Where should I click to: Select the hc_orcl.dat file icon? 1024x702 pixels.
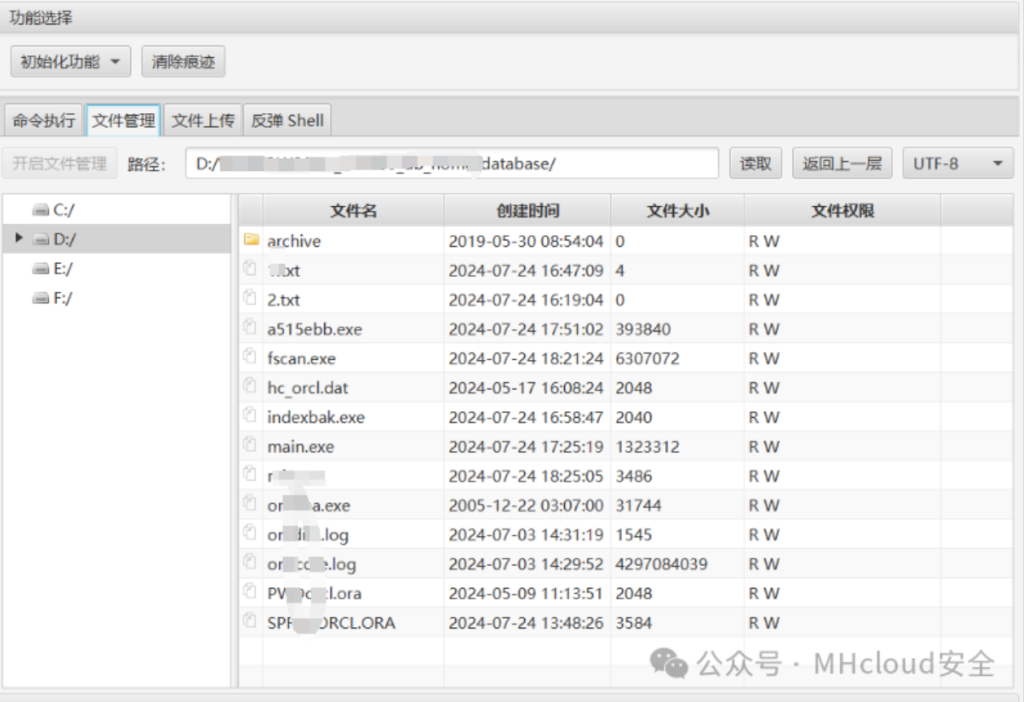tap(252, 387)
